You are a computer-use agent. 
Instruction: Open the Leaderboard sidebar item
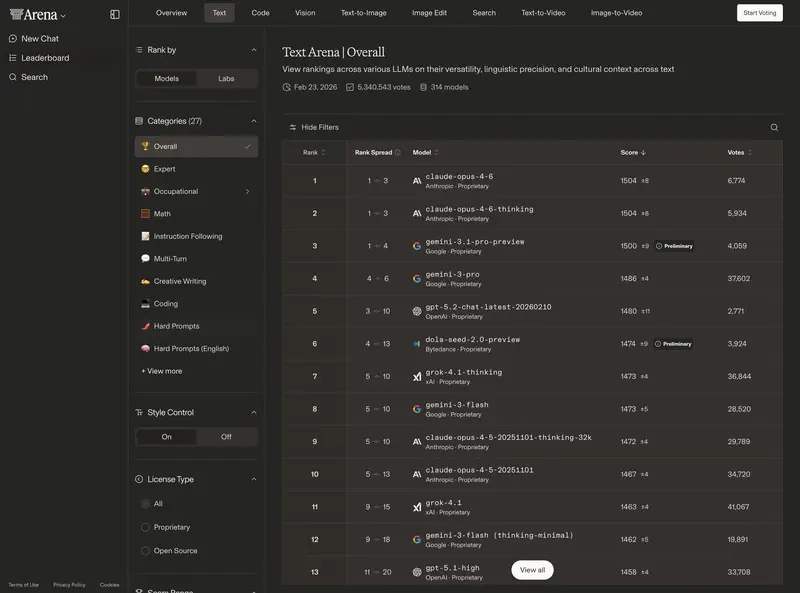click(45, 58)
